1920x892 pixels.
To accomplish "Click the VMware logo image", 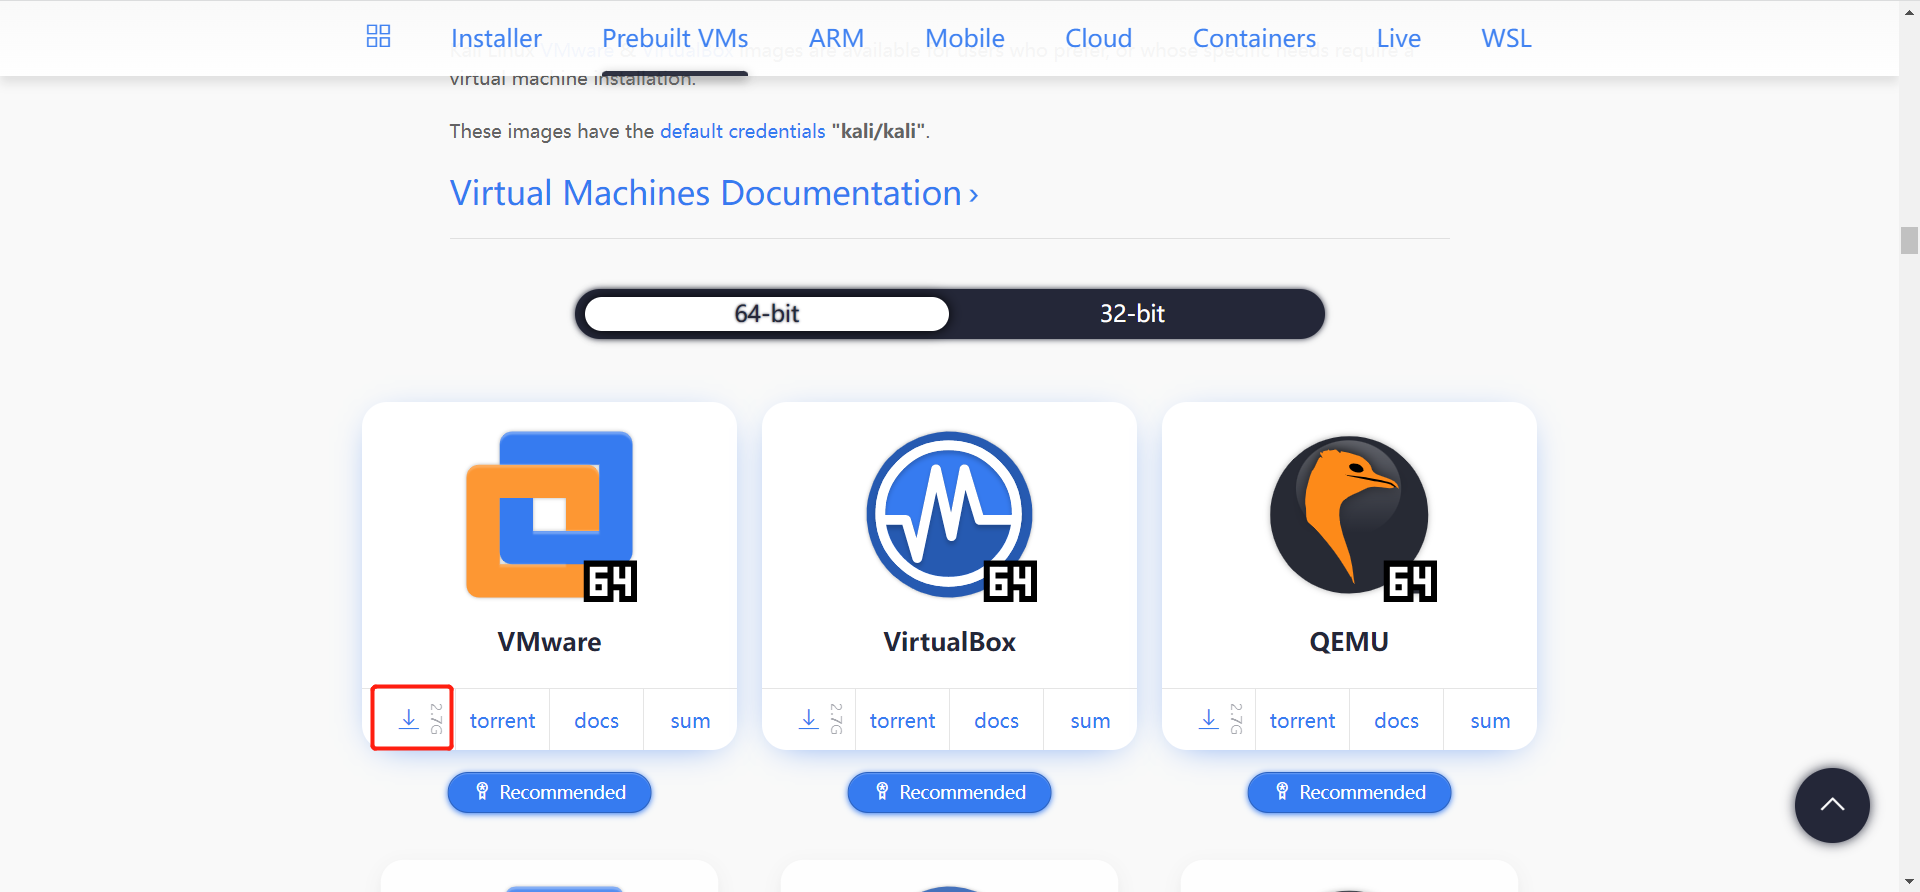I will click(550, 516).
